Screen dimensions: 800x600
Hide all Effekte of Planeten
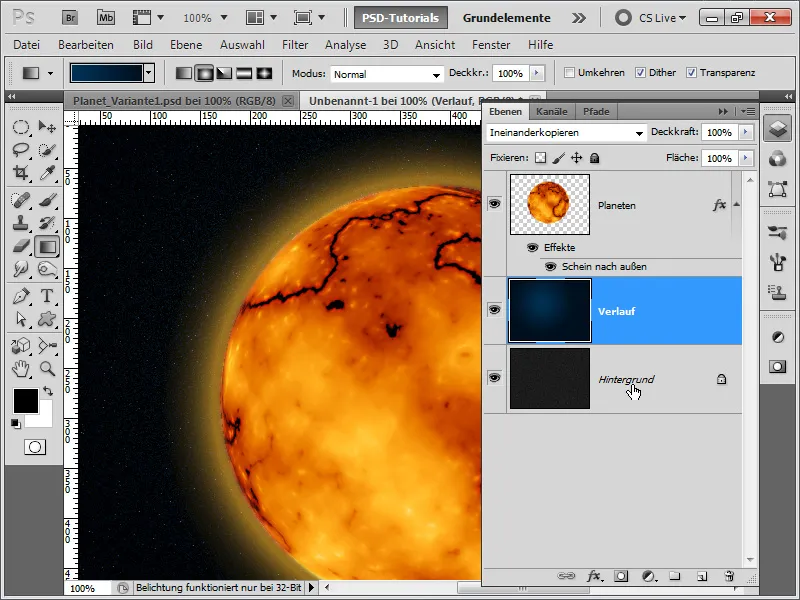(x=532, y=247)
